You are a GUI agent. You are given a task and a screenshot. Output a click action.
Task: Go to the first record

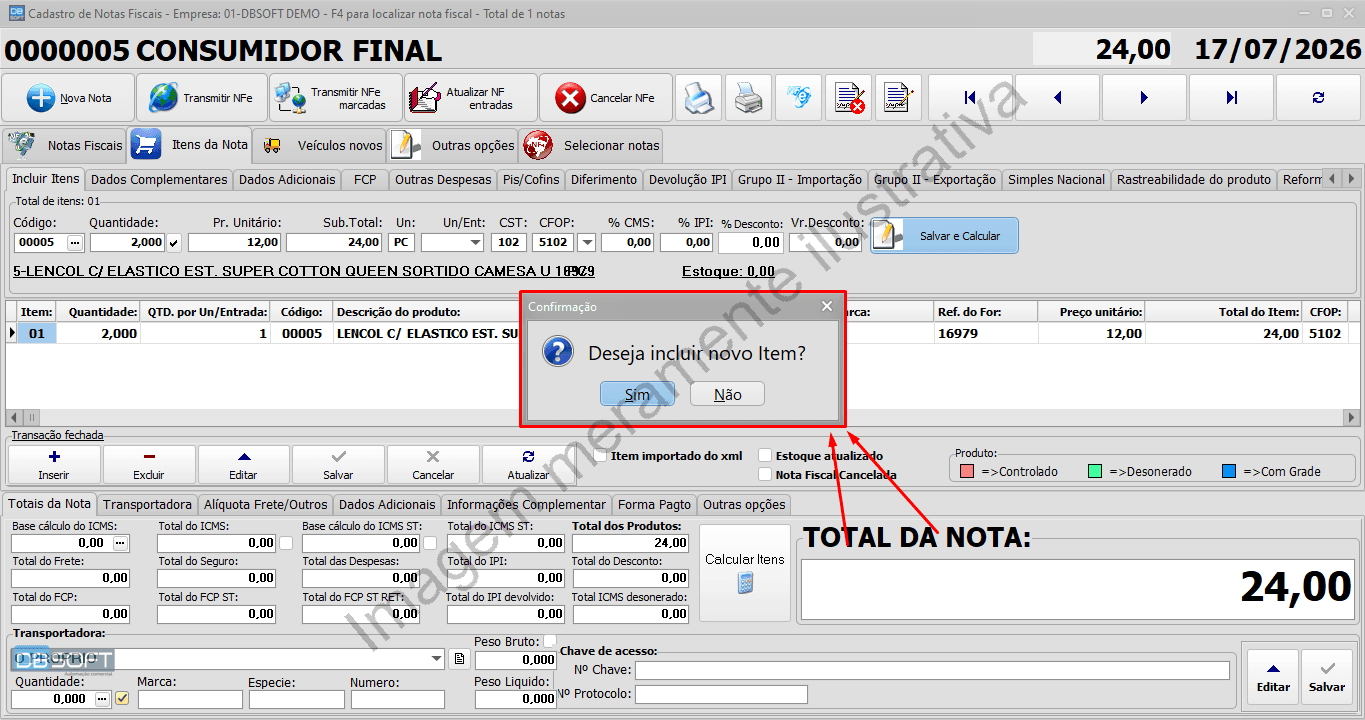point(970,98)
